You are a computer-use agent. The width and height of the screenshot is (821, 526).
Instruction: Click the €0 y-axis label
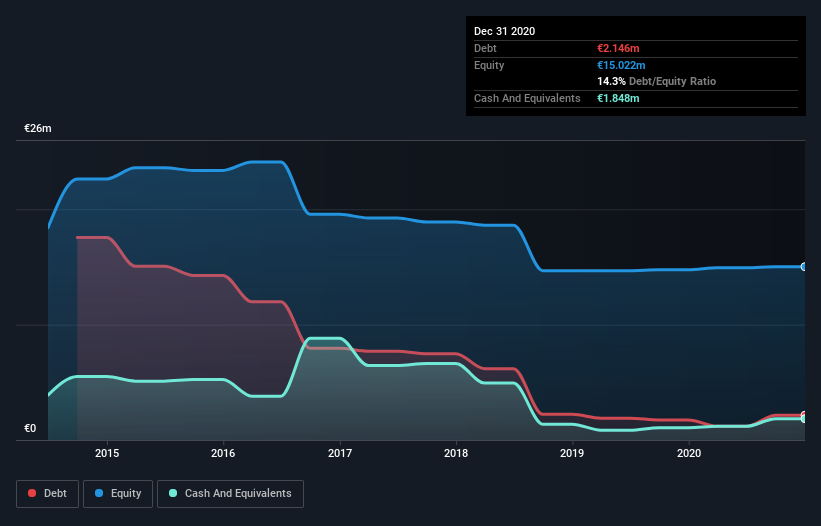tap(30, 428)
